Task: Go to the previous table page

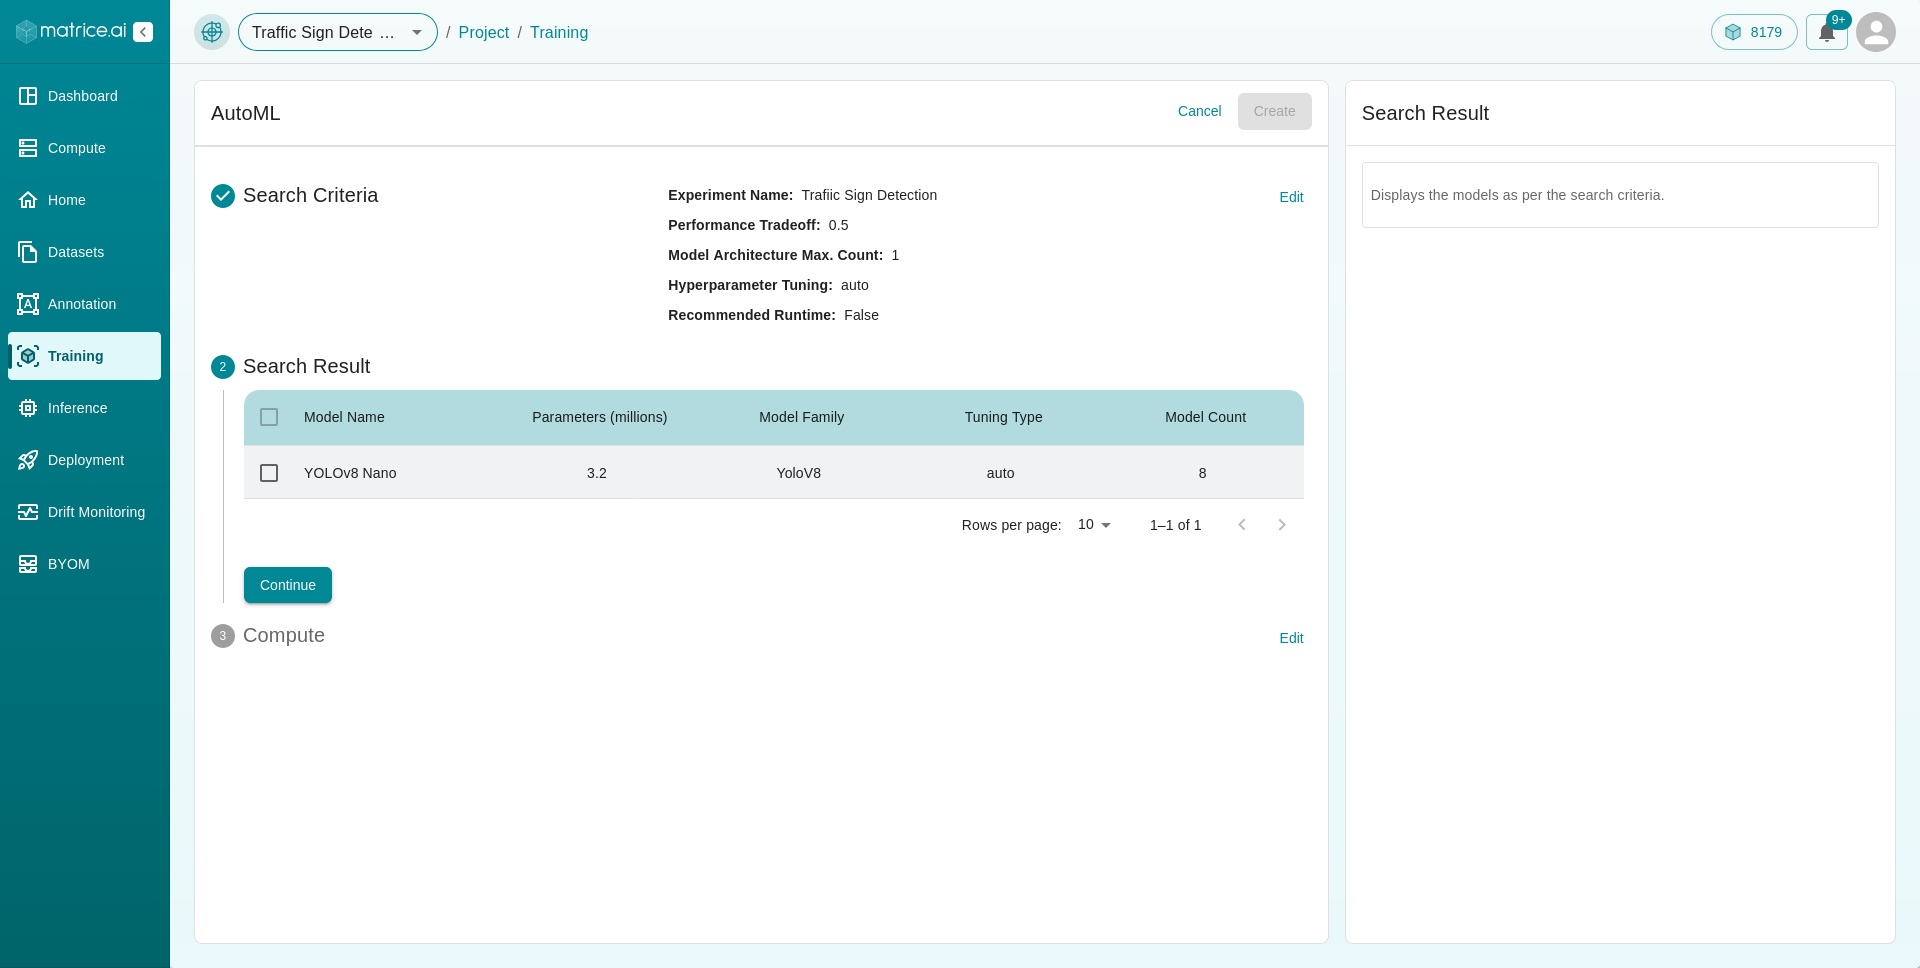Action: point(1242,525)
